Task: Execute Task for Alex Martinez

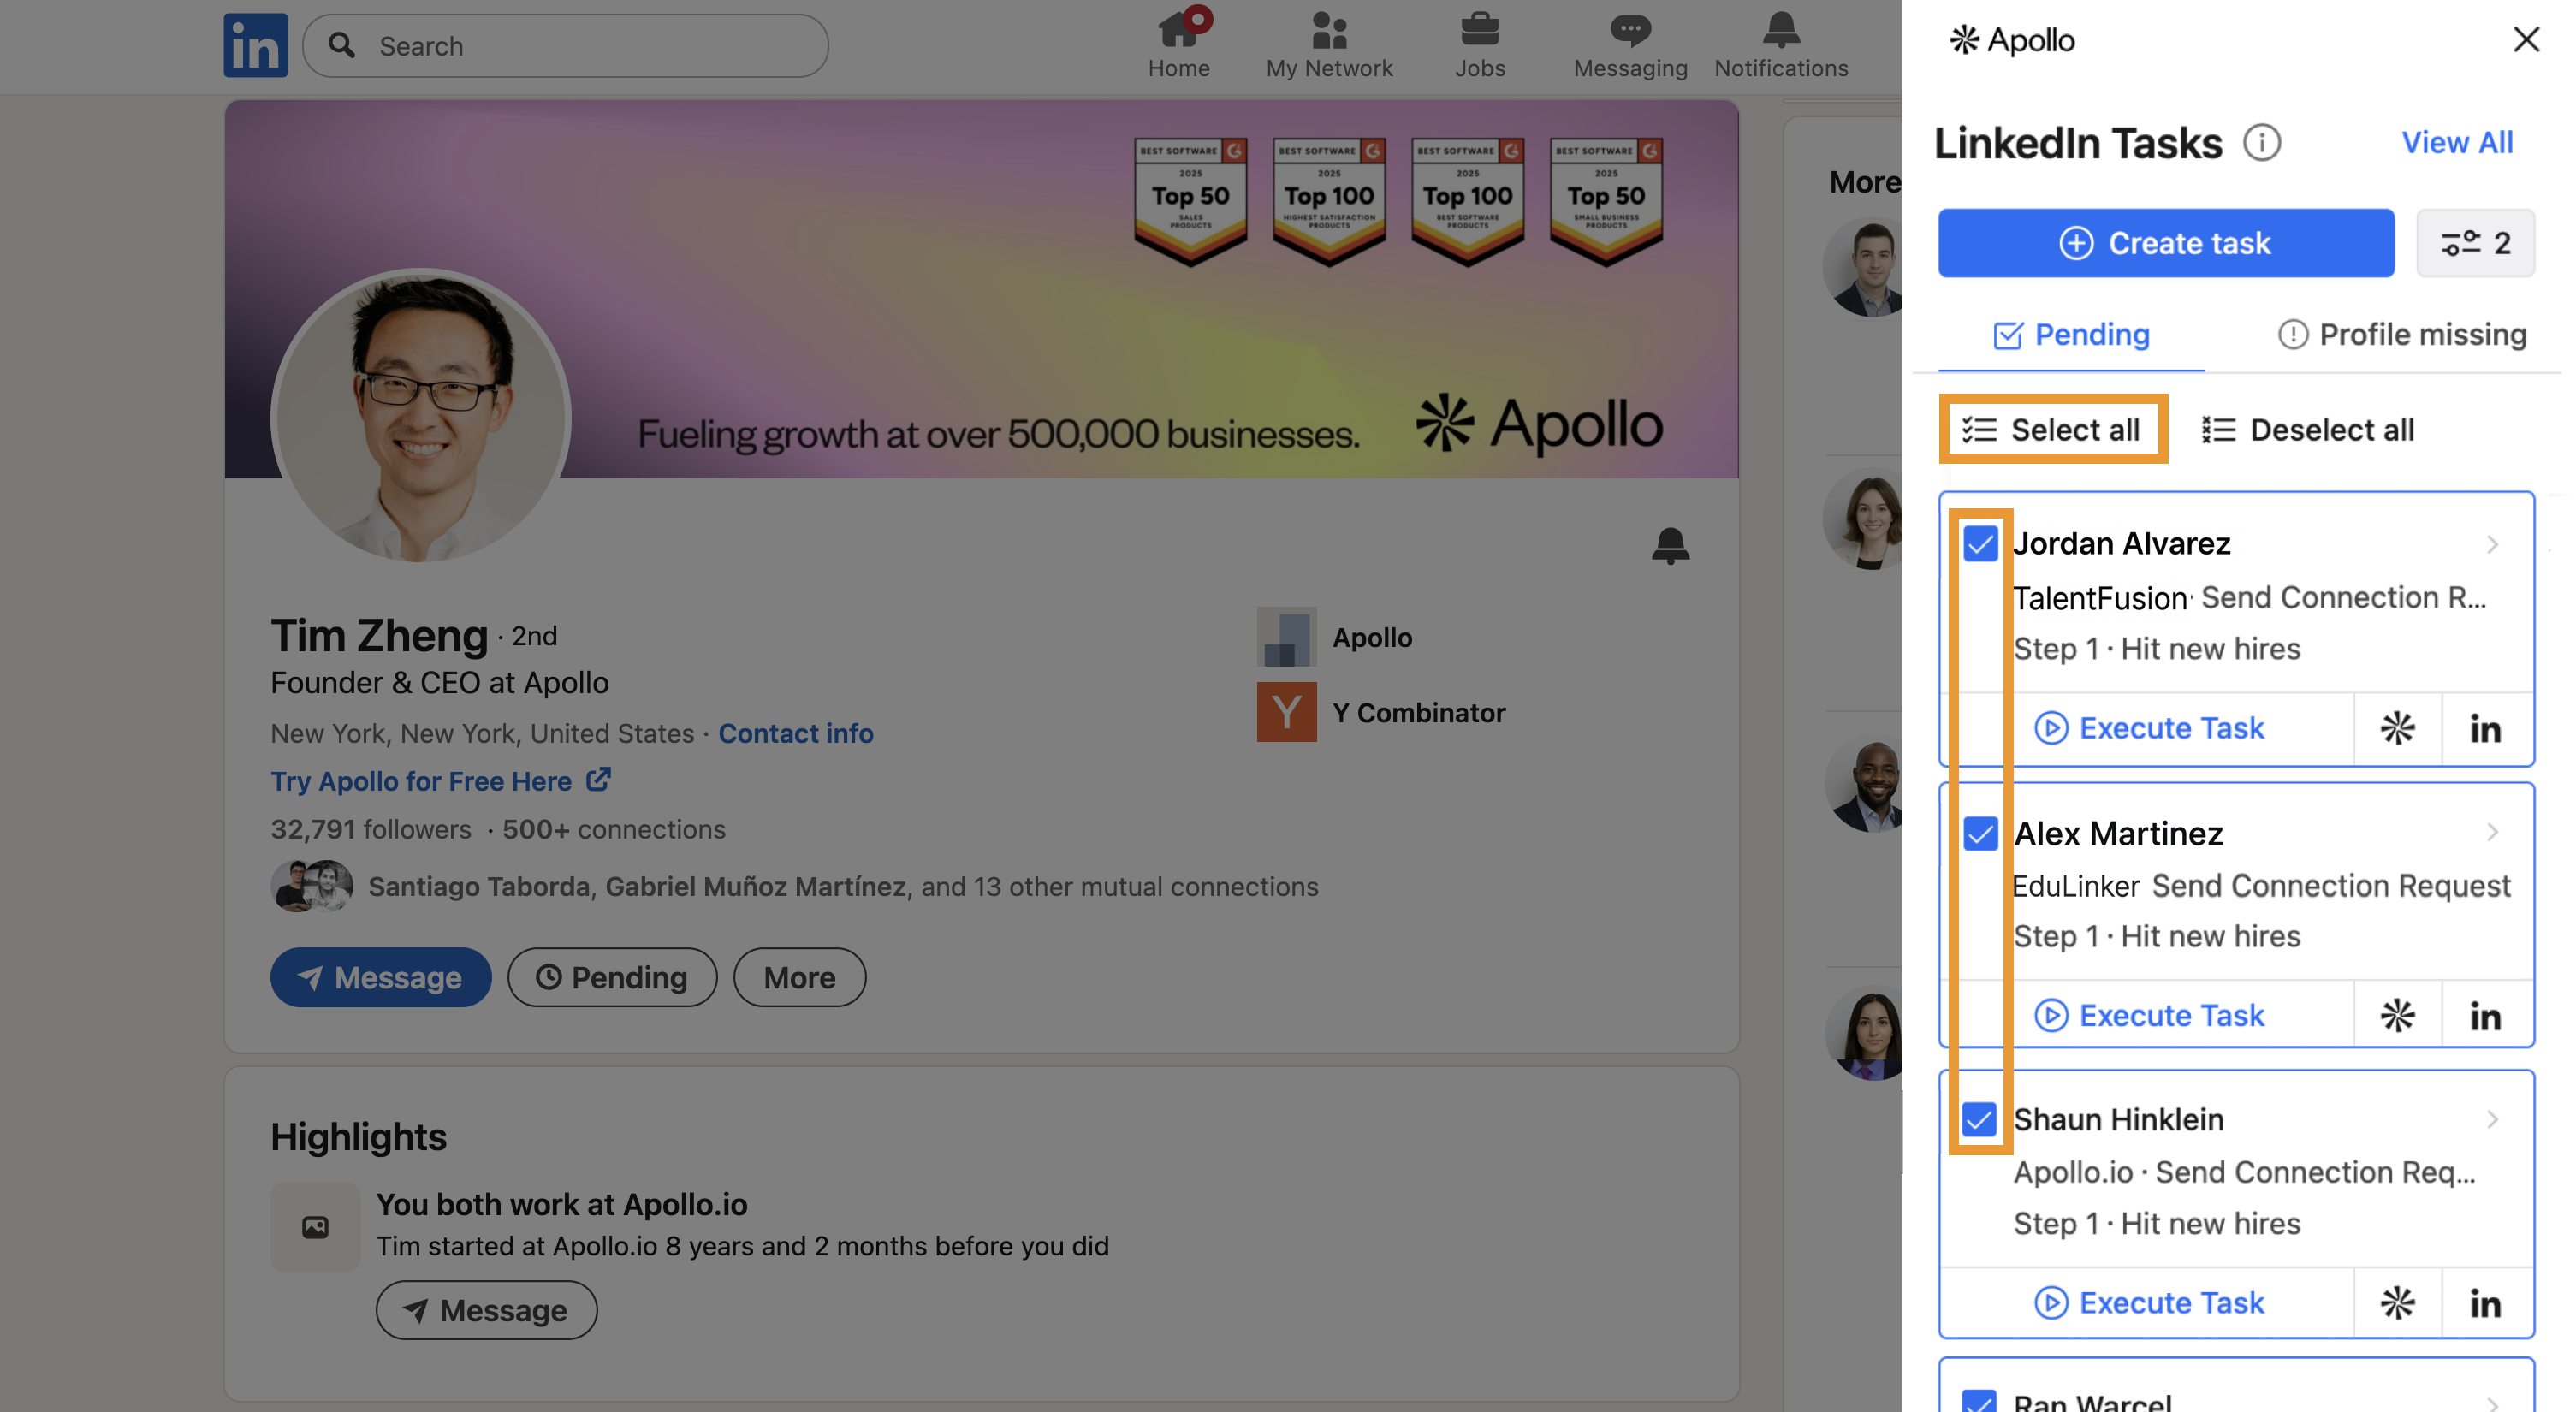Action: (2149, 1016)
